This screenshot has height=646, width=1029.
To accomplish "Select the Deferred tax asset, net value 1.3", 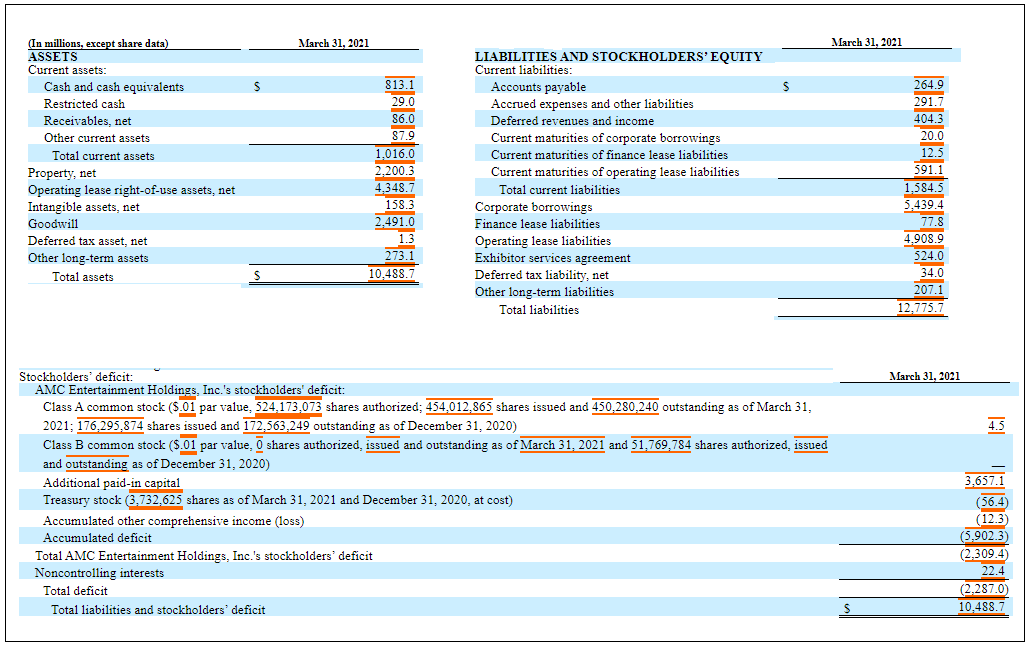I will click(x=406, y=240).
